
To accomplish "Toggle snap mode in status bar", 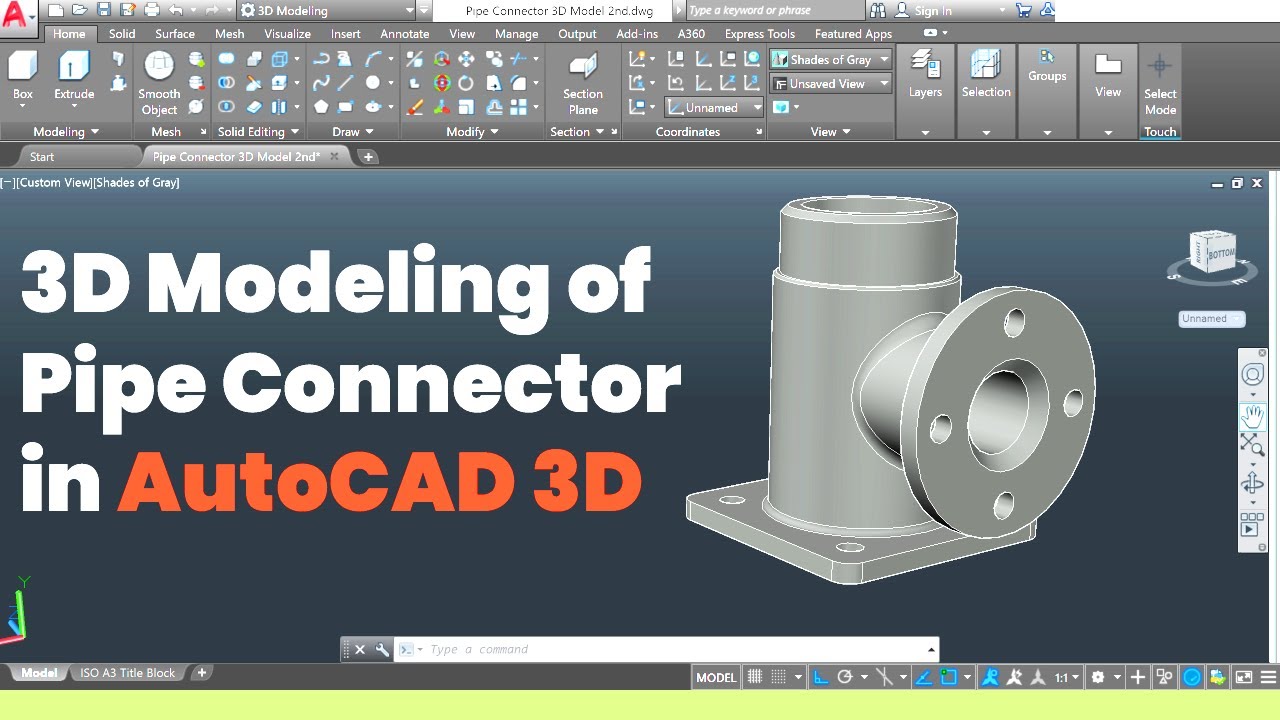I will coord(781,677).
